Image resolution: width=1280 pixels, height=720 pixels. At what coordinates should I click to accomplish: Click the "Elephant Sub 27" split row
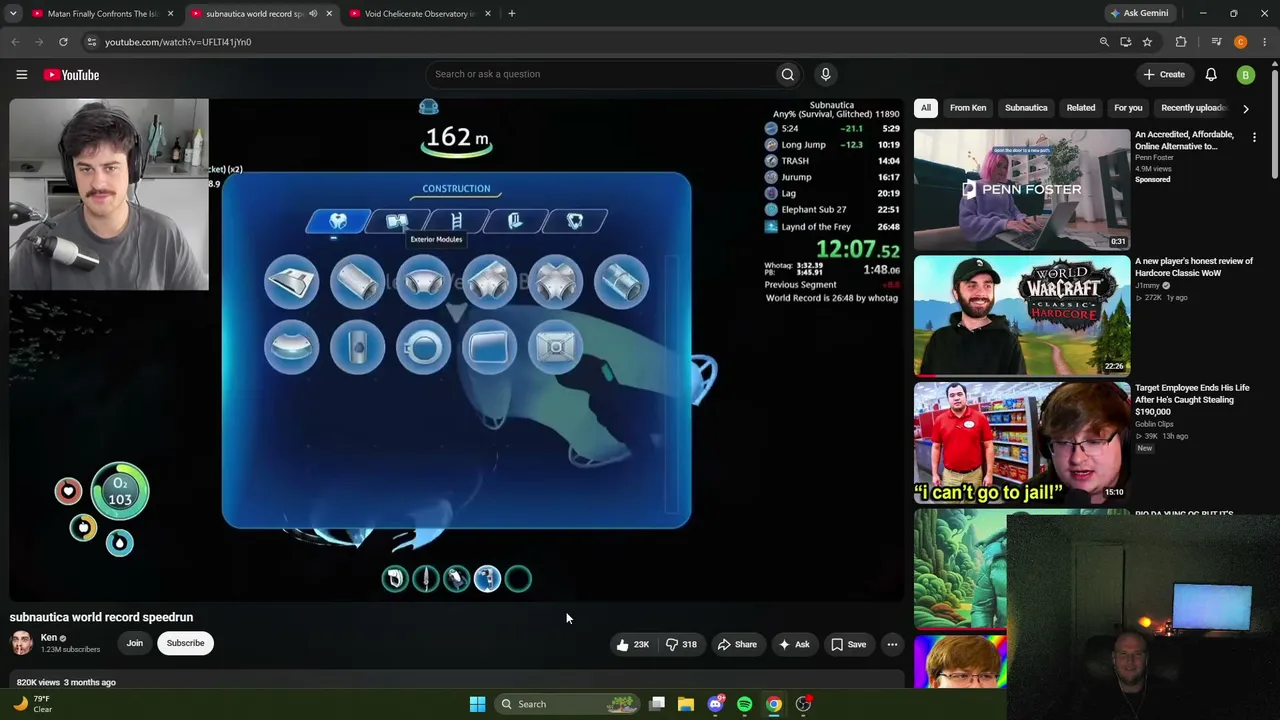tap(832, 210)
